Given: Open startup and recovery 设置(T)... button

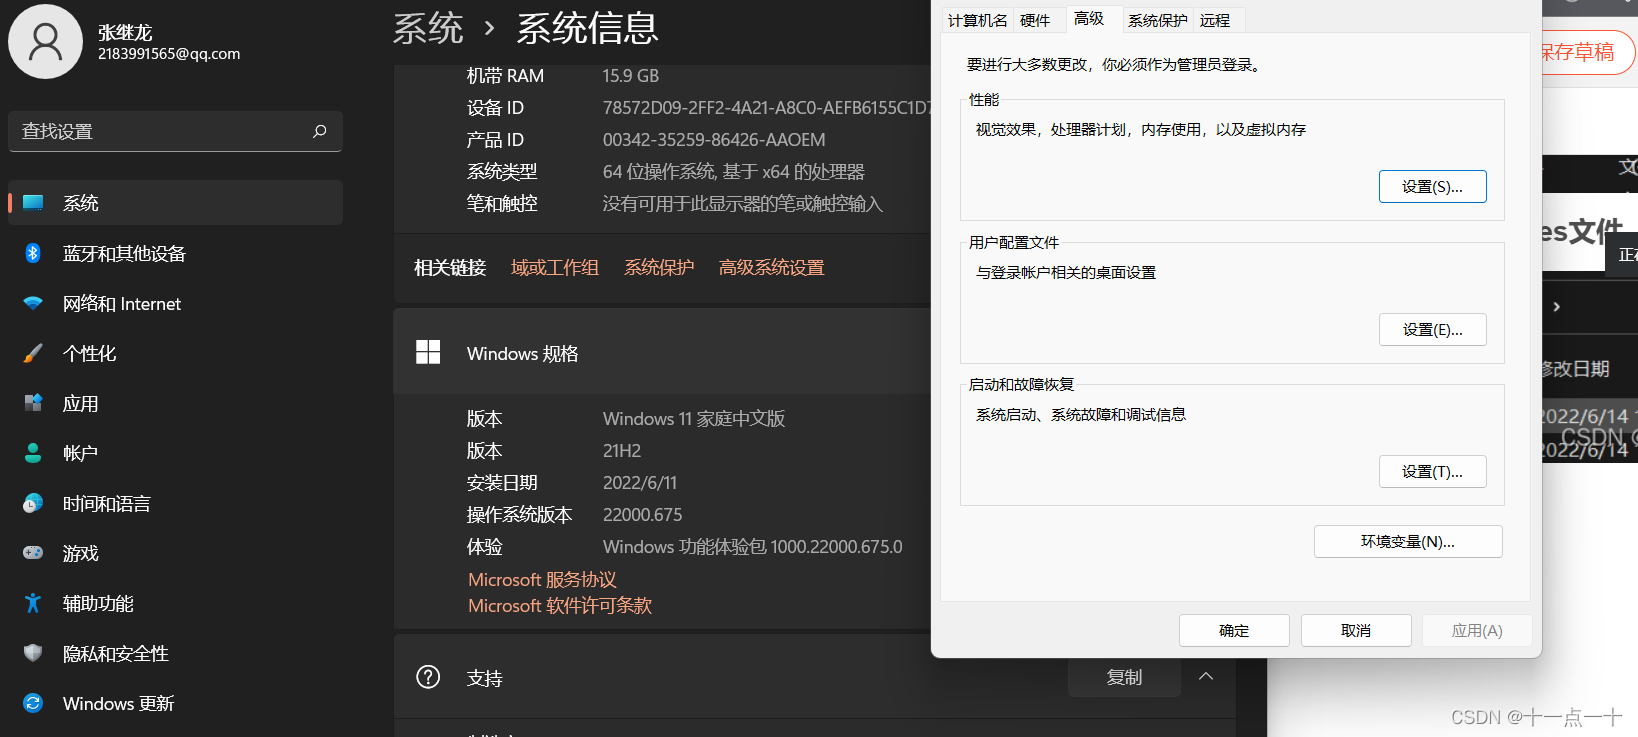Looking at the screenshot, I should pos(1432,472).
